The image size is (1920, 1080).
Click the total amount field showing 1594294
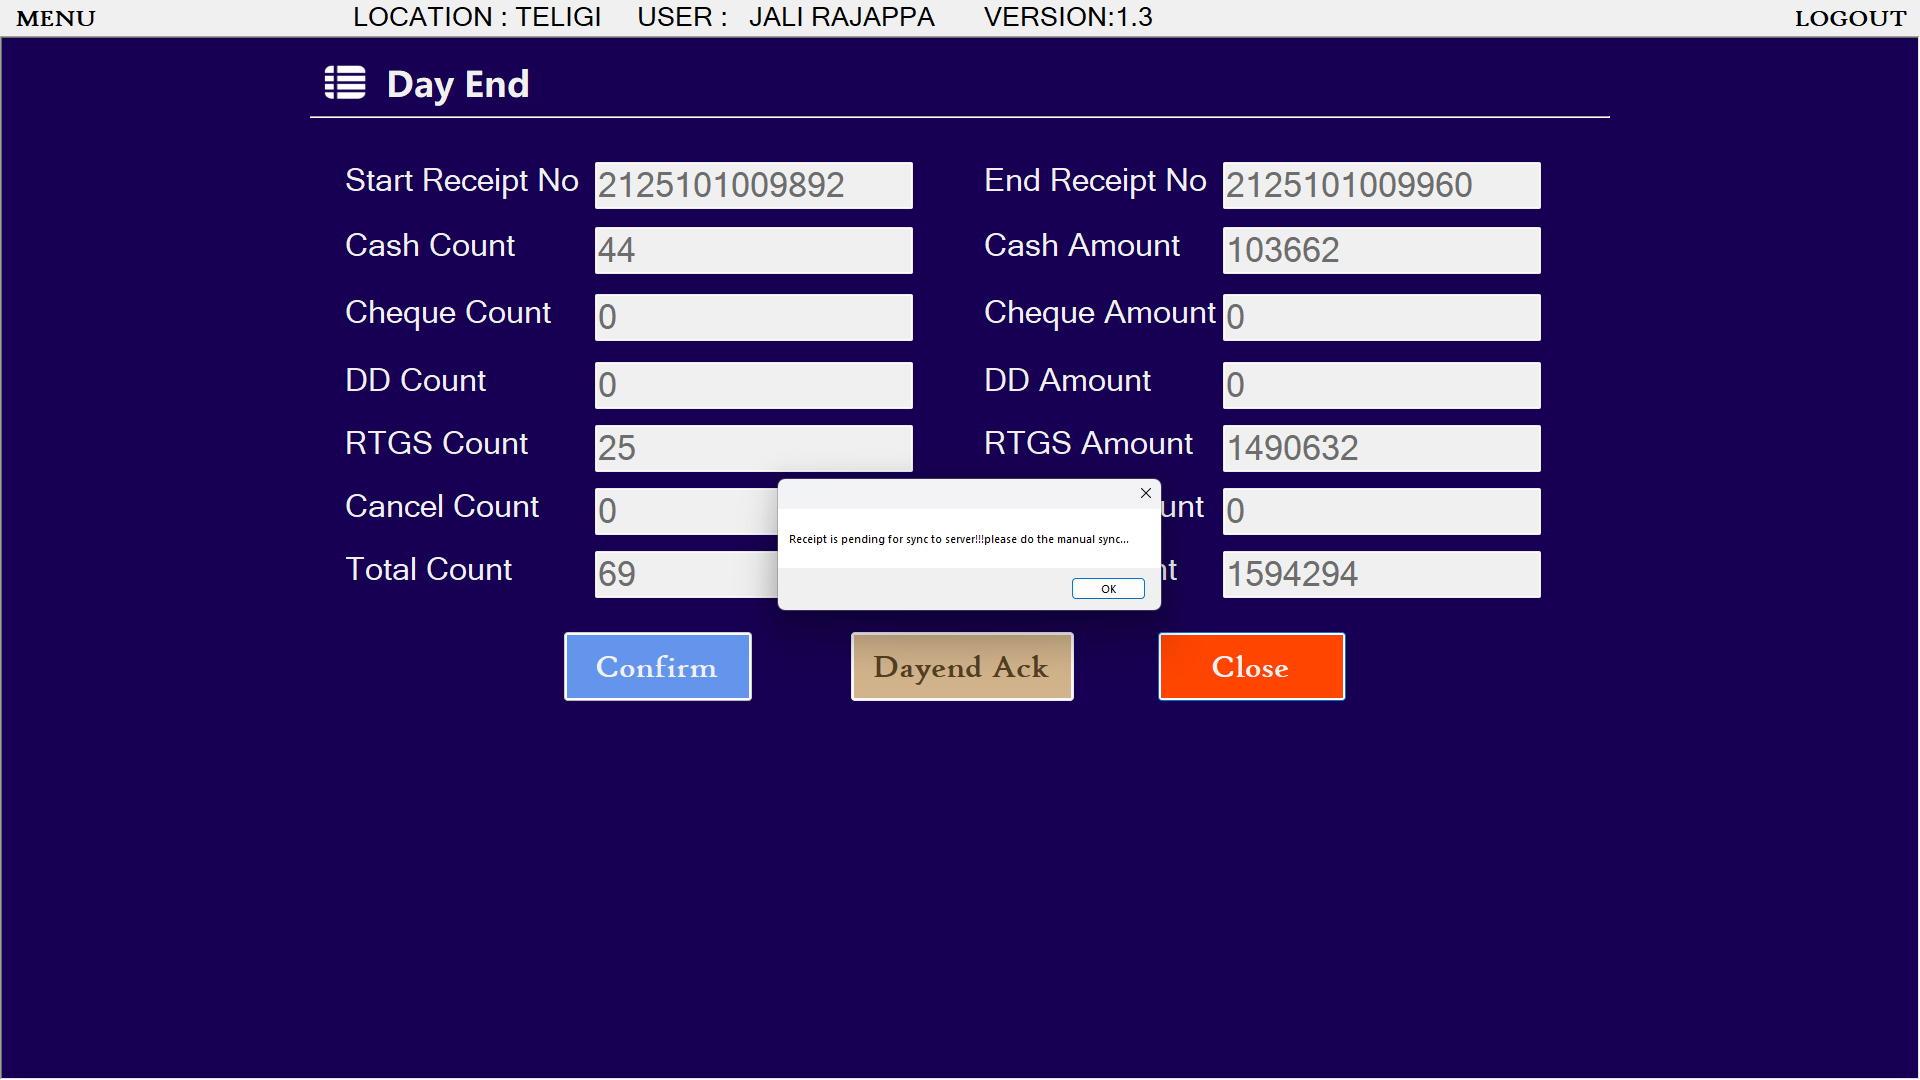pyautogui.click(x=1381, y=575)
